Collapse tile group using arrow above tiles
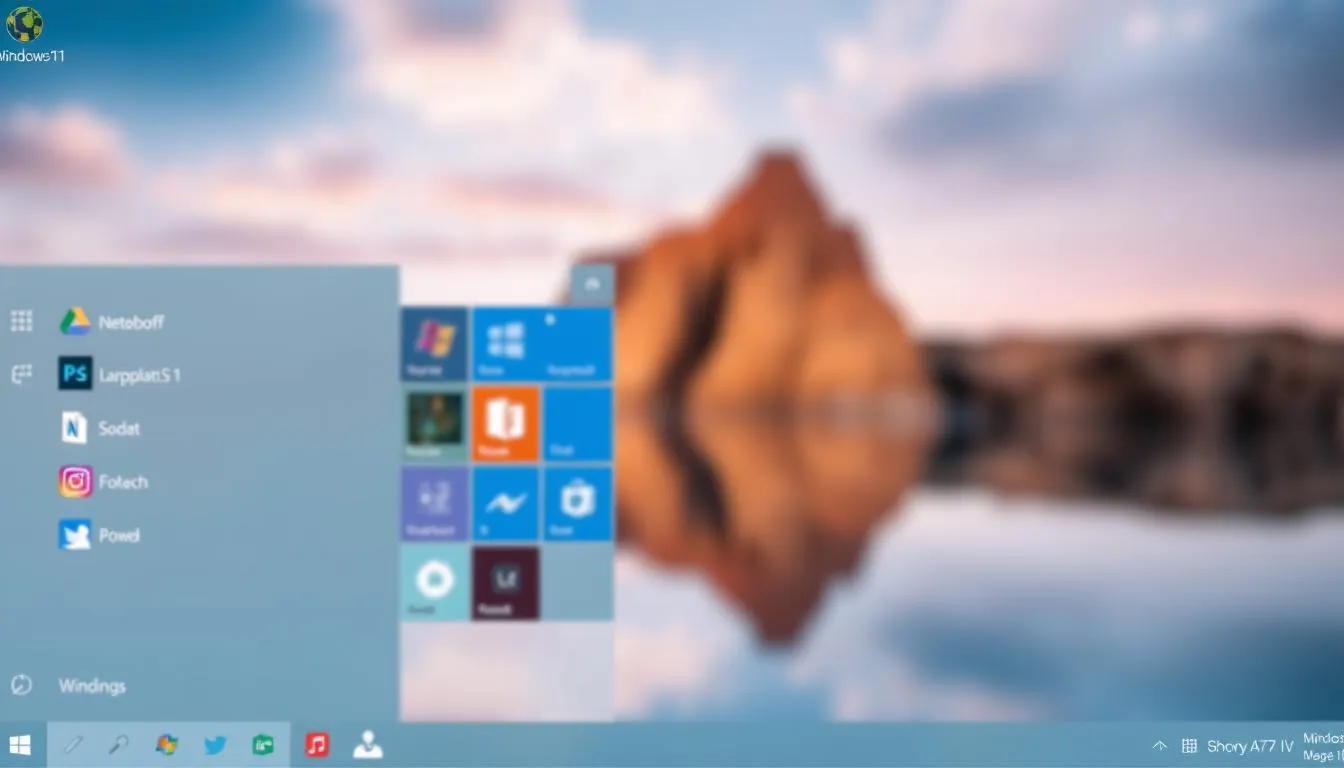Viewport: 1344px width, 768px height. [591, 286]
